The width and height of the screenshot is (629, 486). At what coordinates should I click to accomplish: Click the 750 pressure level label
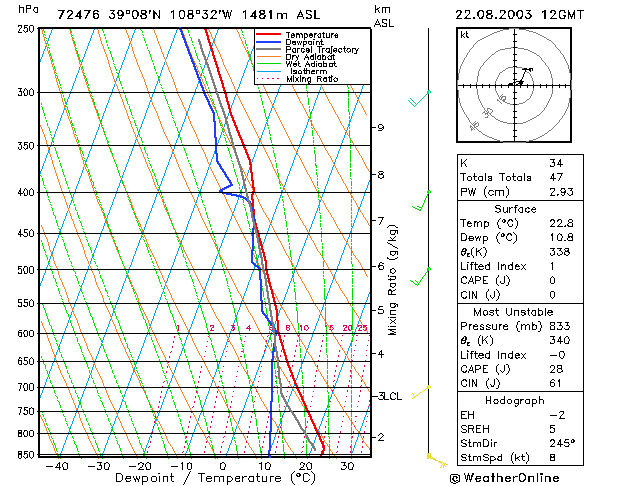click(x=26, y=411)
